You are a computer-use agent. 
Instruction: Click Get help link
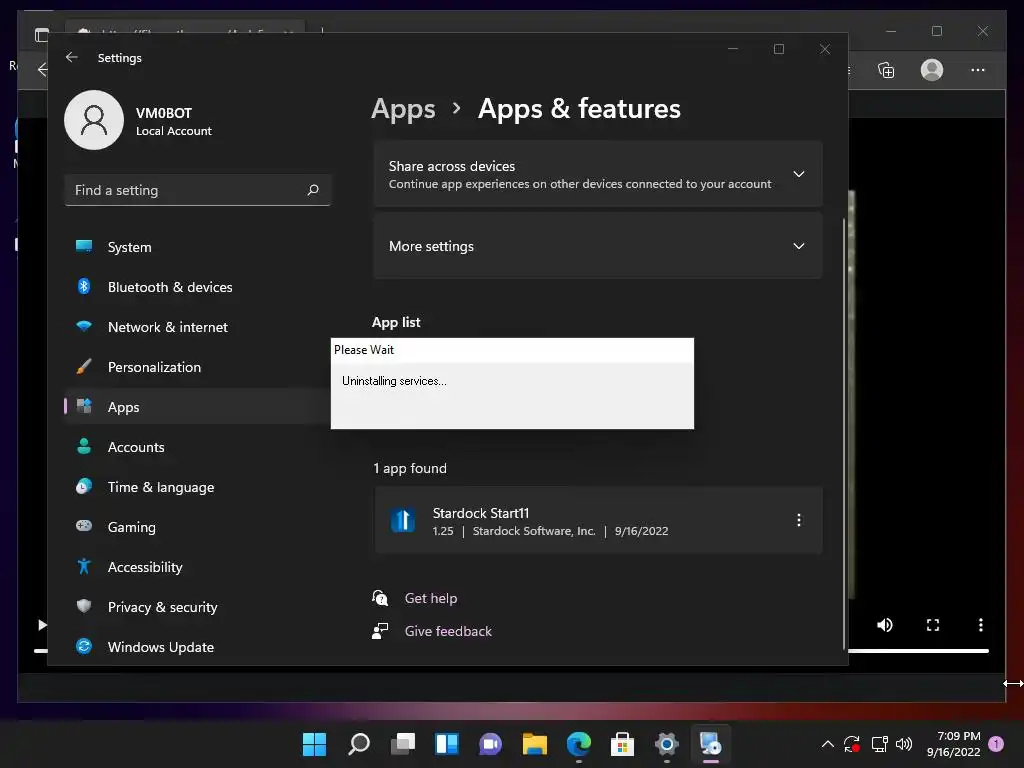click(430, 598)
